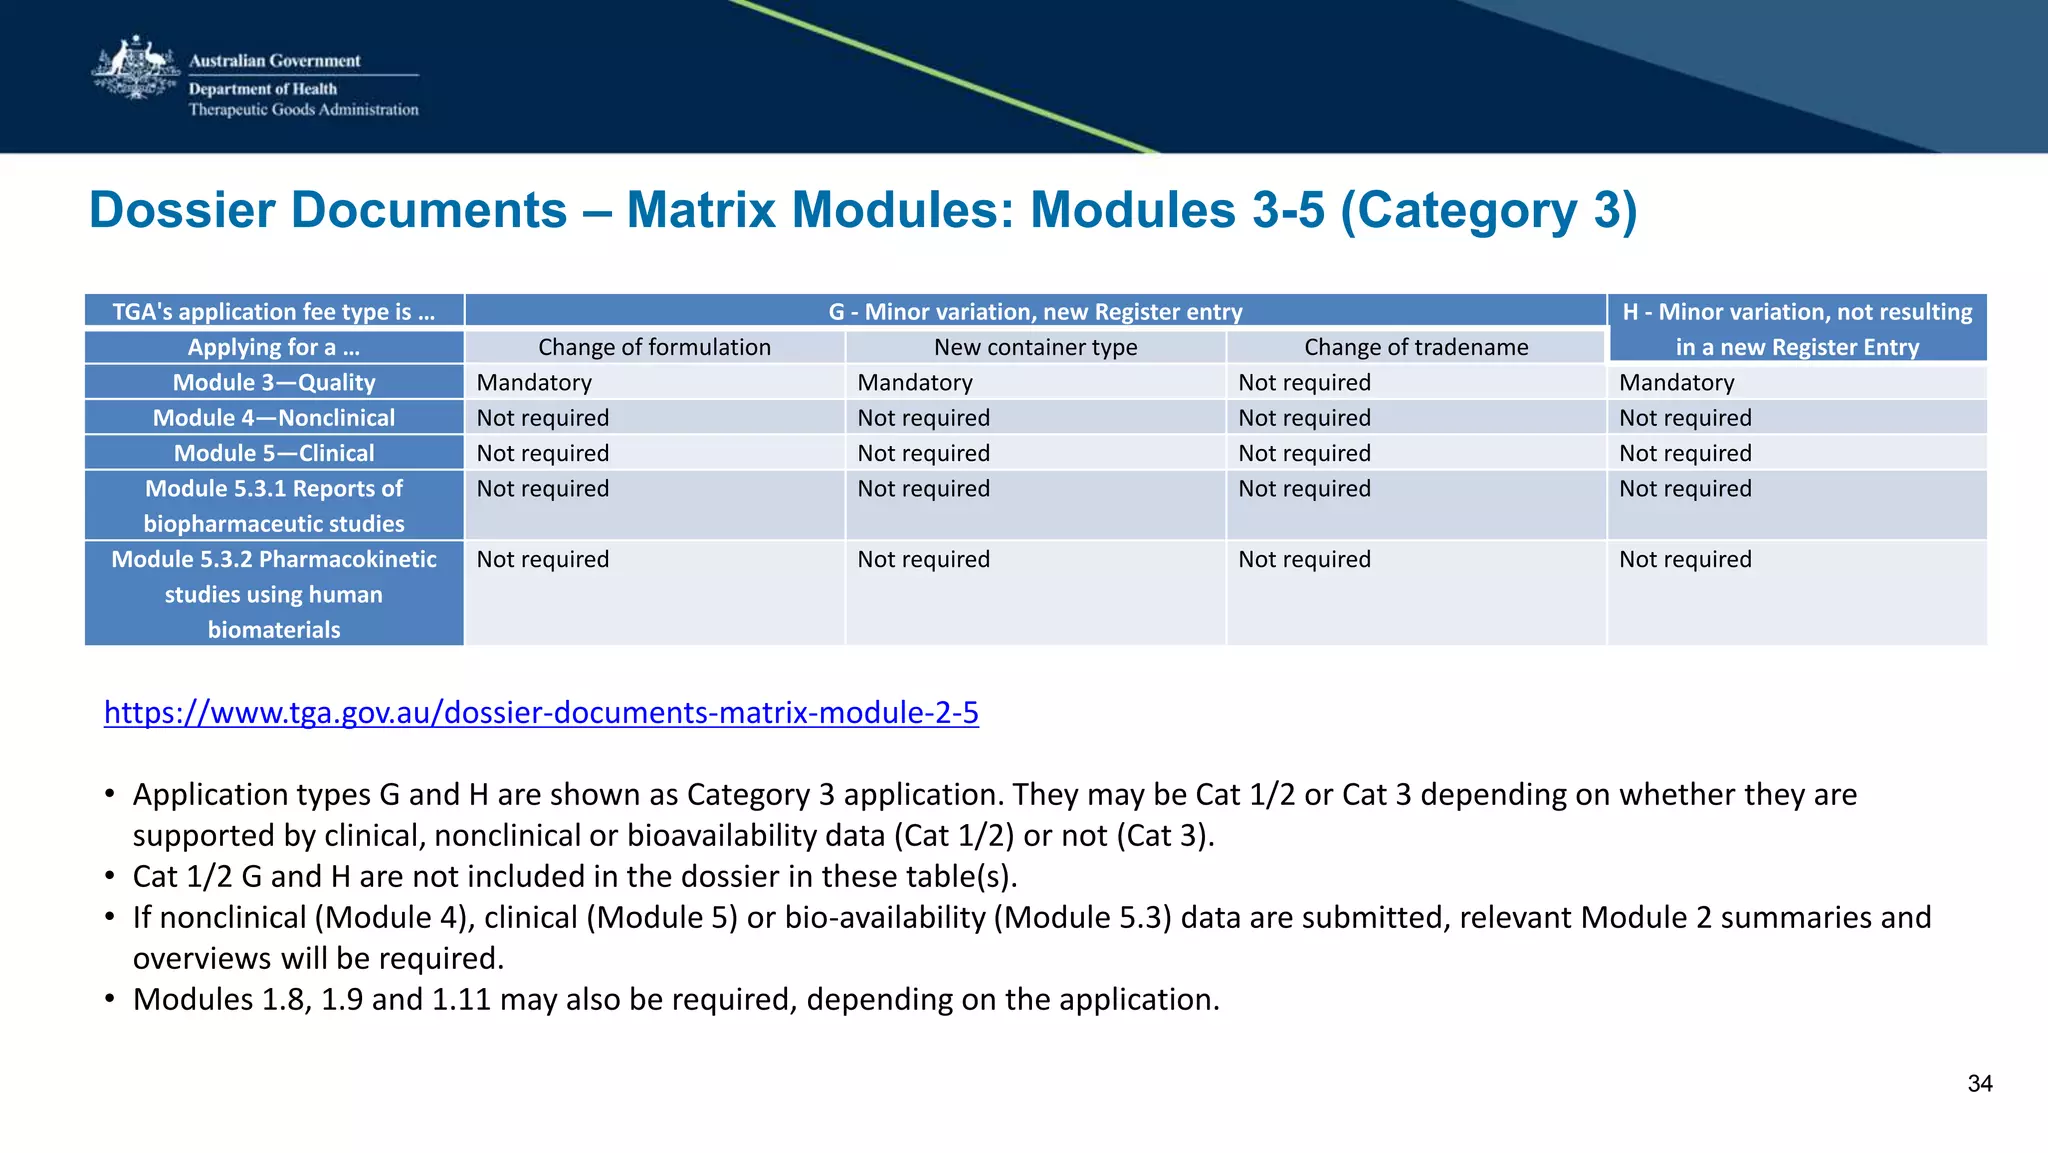Click Module 5.3.2 cell under Change of tradename

tap(1416, 594)
